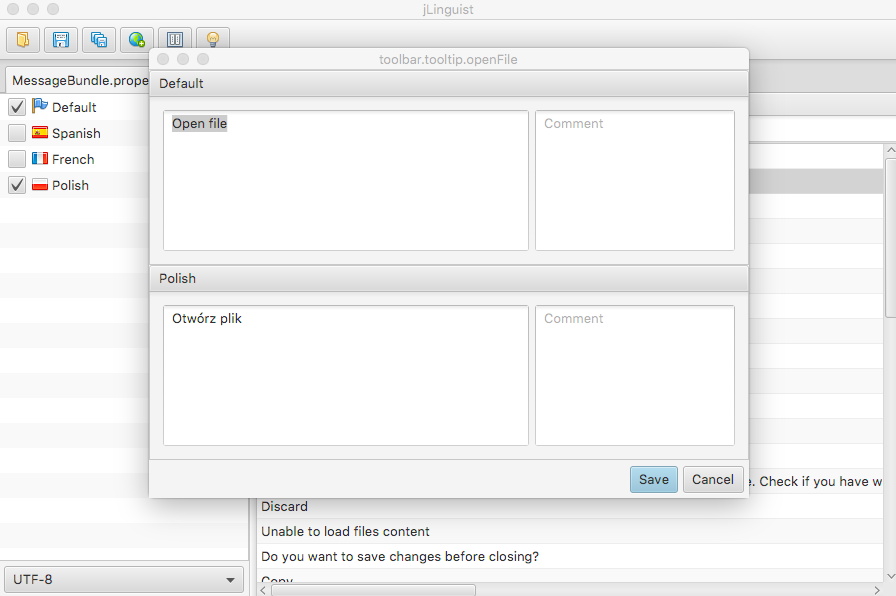Click the Default section header in dialog
The height and width of the screenshot is (596, 896).
pyautogui.click(x=449, y=84)
